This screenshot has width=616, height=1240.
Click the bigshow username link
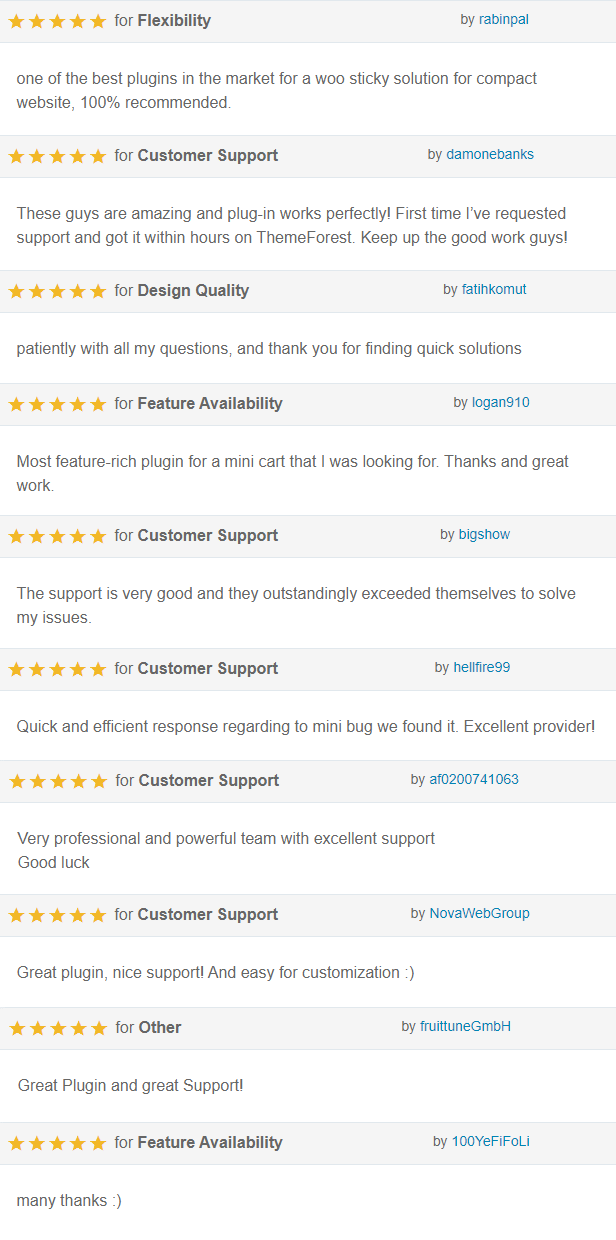click(x=484, y=534)
